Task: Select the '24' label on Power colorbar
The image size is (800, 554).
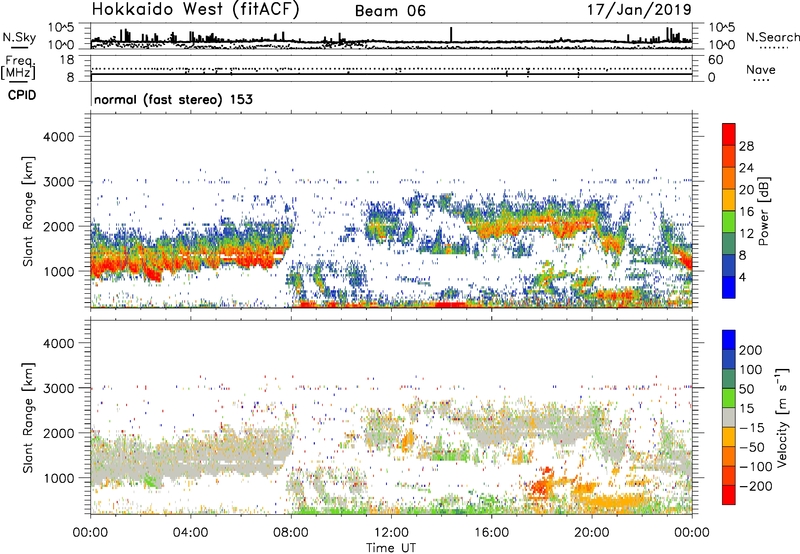Action: pyautogui.click(x=746, y=168)
